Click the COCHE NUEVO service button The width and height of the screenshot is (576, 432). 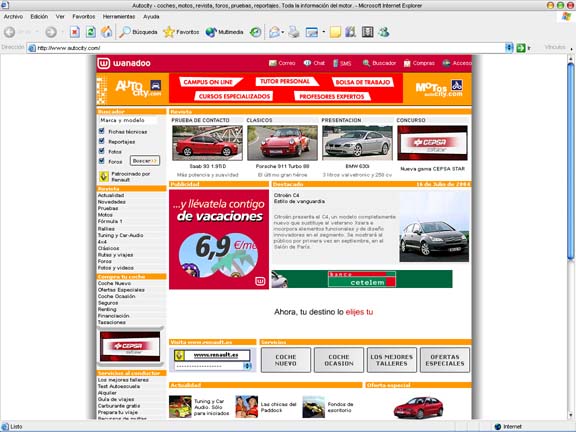point(286,360)
